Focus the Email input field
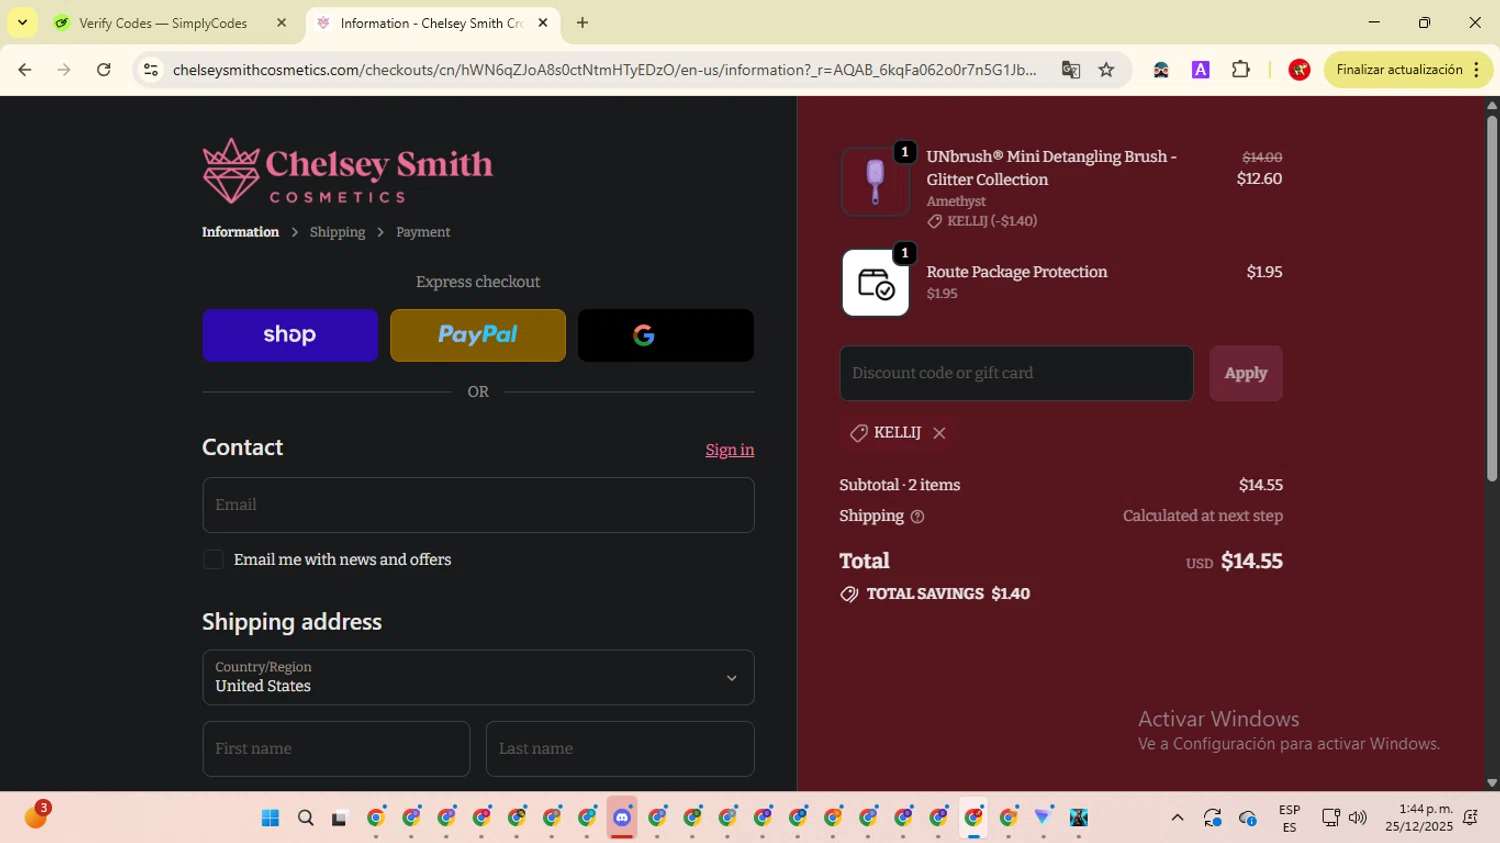This screenshot has width=1500, height=843. point(478,505)
